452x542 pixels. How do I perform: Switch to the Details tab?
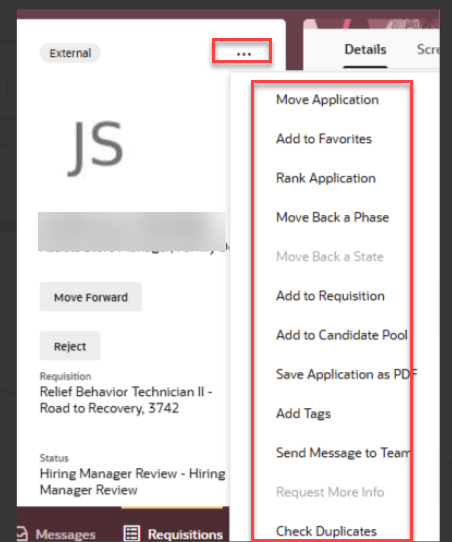tap(365, 49)
